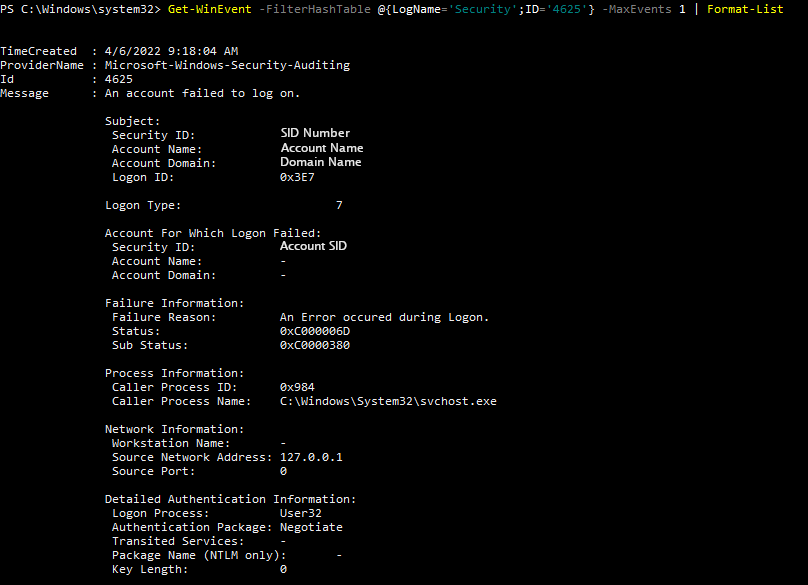Click the Logon Type value 7

[339, 205]
